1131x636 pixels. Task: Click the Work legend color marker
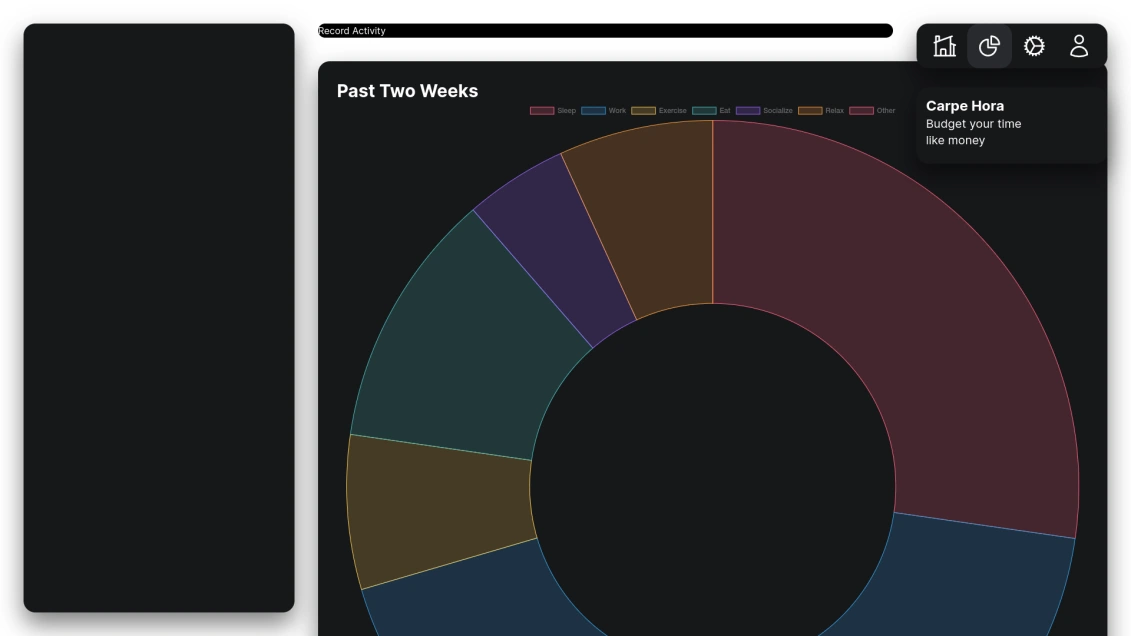click(592, 110)
